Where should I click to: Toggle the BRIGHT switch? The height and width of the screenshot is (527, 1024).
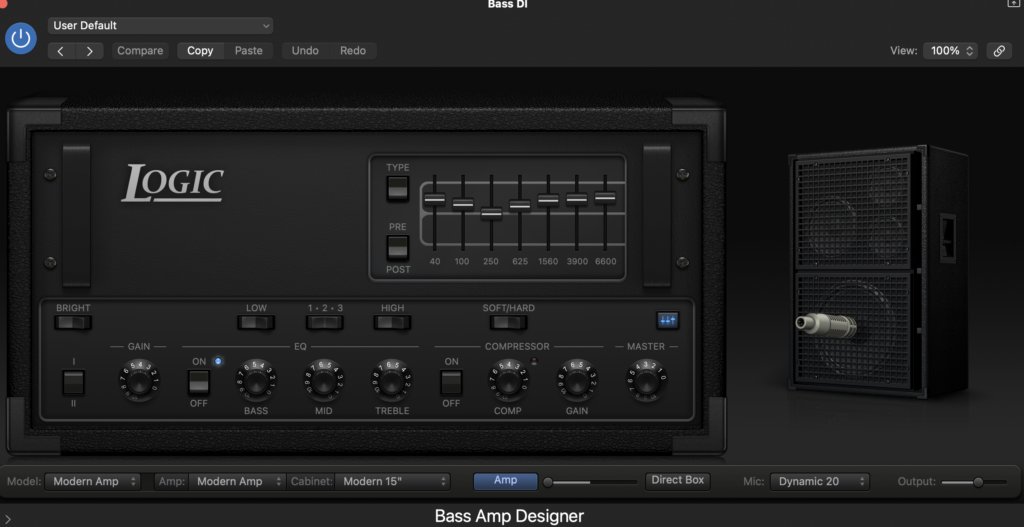(x=73, y=322)
